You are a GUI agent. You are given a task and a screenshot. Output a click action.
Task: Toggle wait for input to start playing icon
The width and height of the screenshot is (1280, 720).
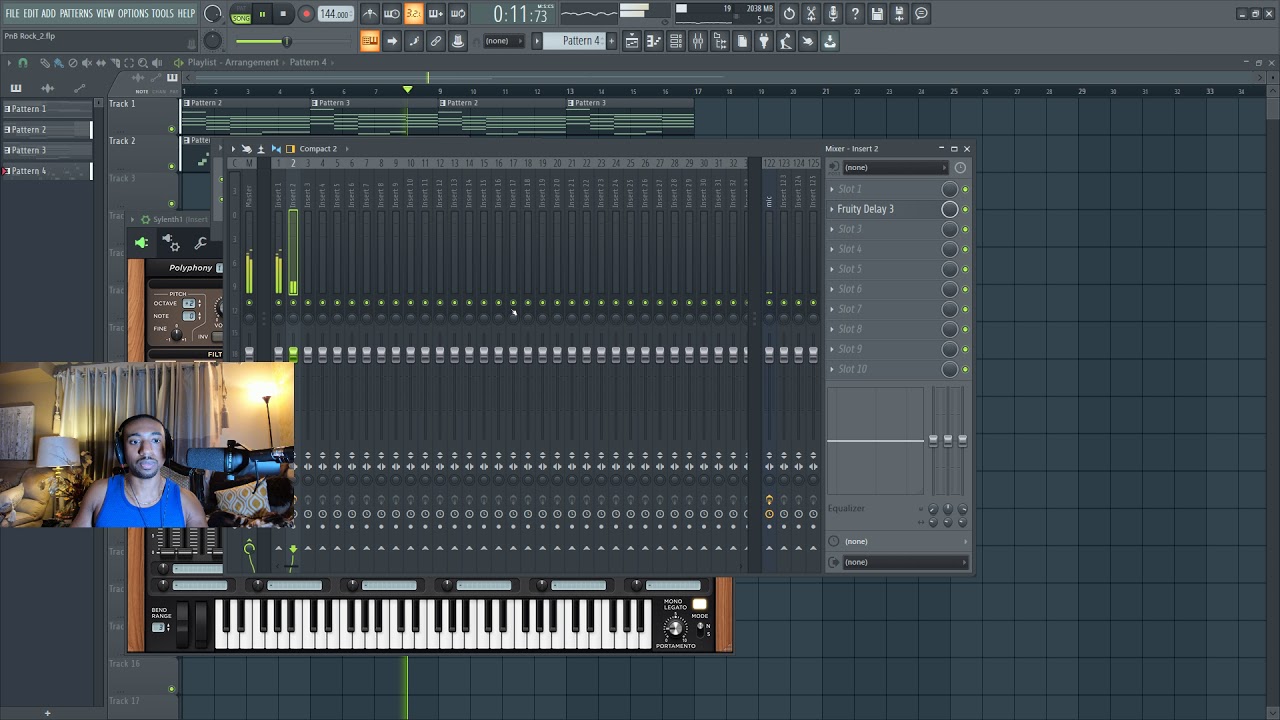click(x=392, y=14)
